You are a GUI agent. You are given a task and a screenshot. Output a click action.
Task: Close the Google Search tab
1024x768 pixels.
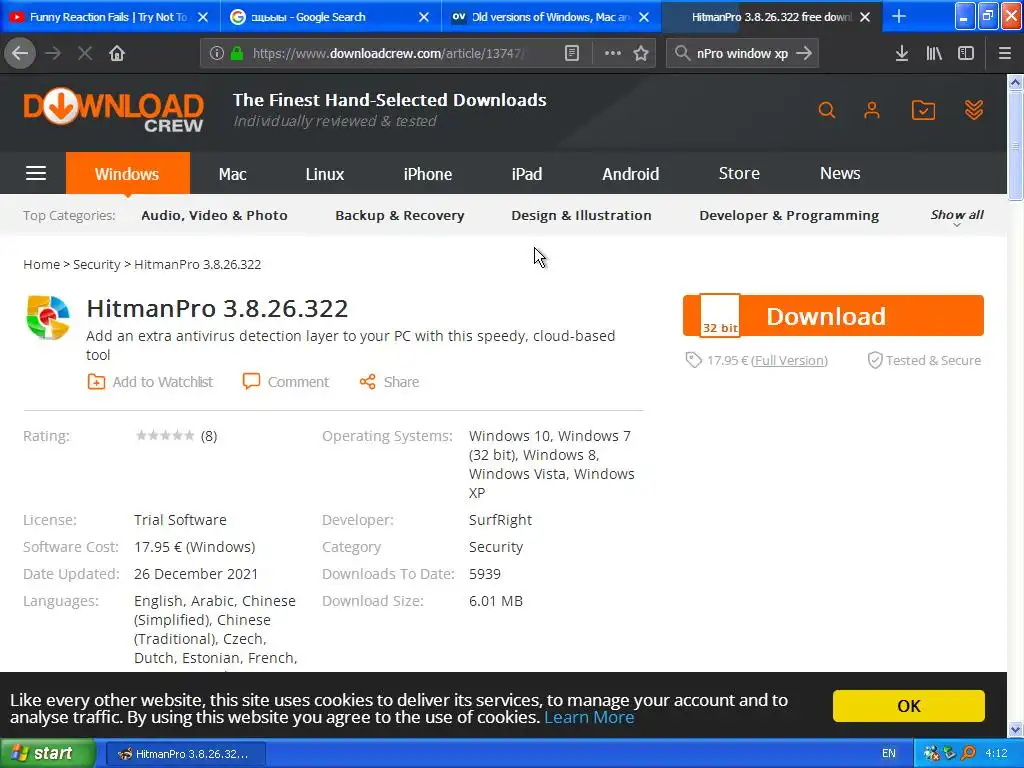pos(424,17)
